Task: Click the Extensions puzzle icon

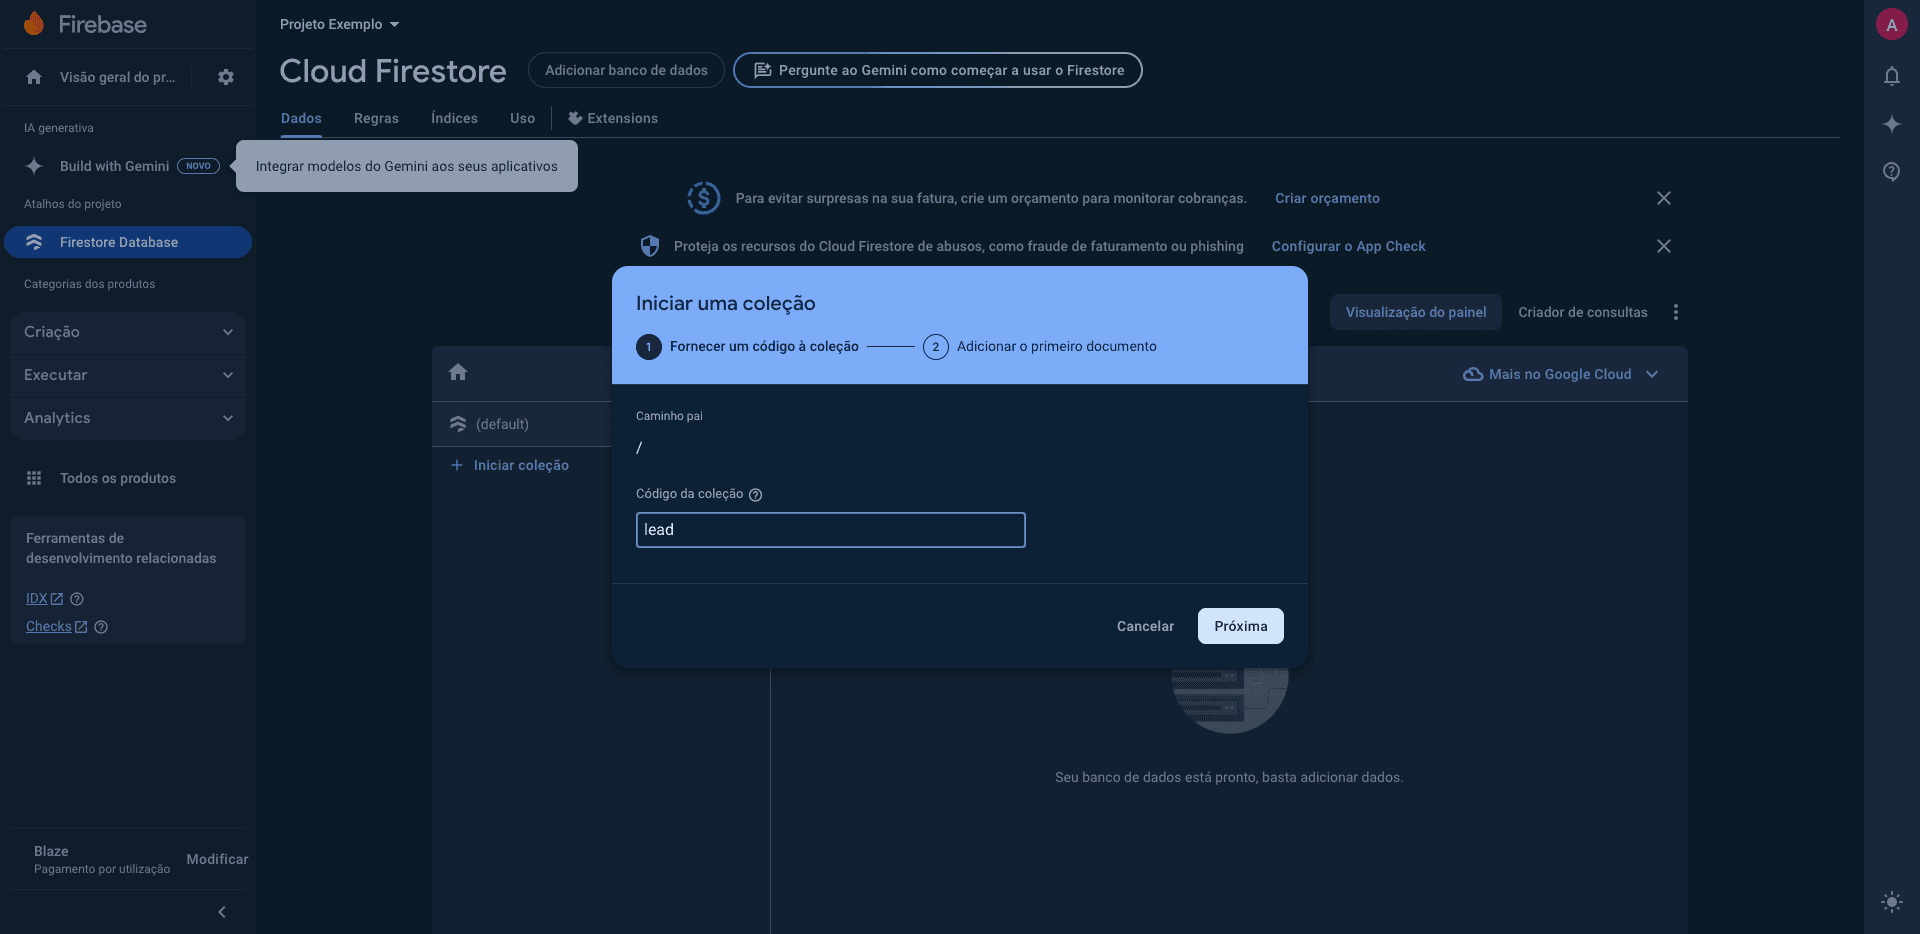Action: [575, 118]
